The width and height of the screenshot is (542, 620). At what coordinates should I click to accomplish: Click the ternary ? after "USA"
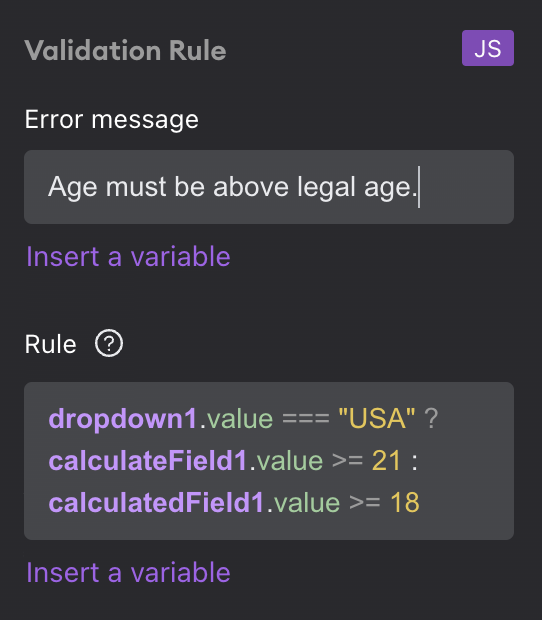(431, 418)
